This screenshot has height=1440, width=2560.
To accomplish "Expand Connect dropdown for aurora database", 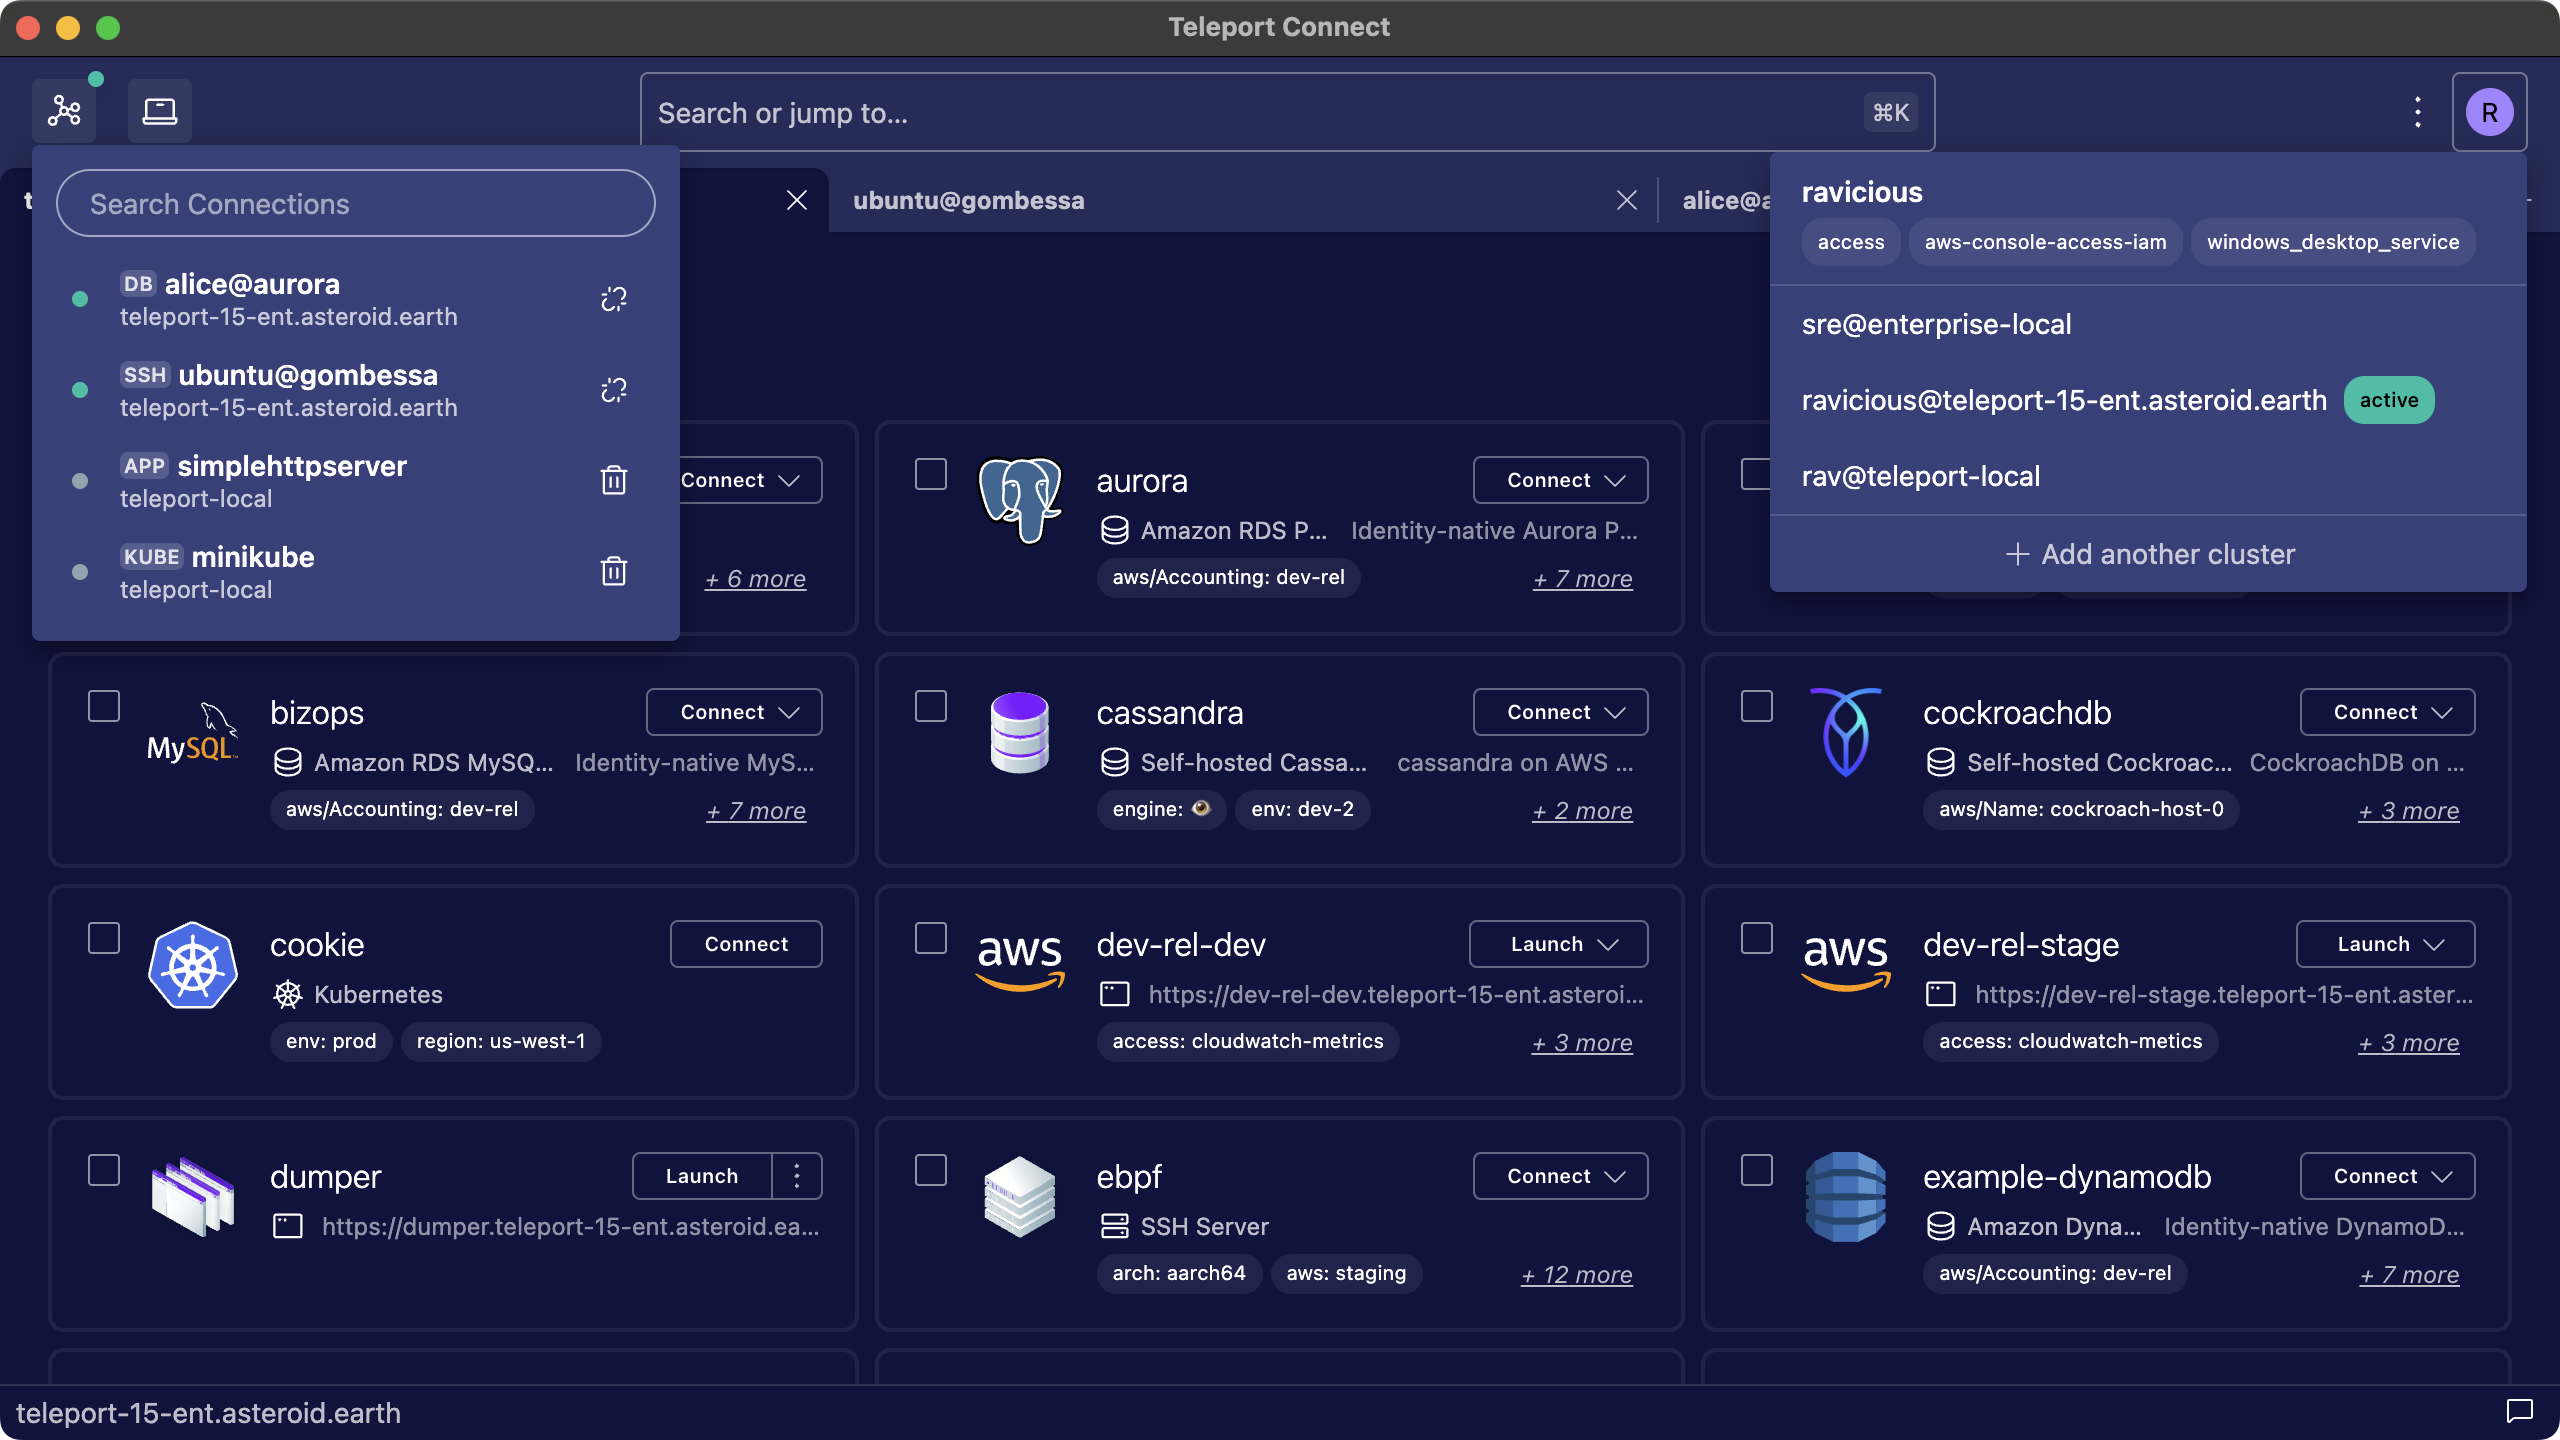I will pos(1611,478).
